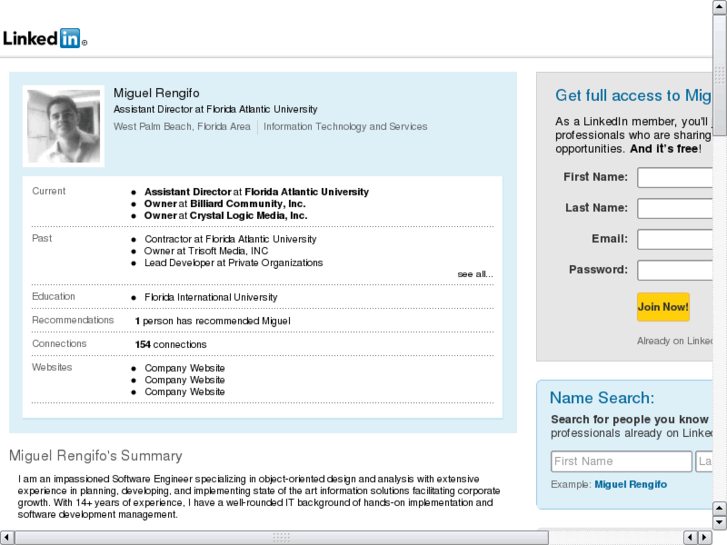The width and height of the screenshot is (727, 545).
Task: Open the example Miguel Rengifo link
Action: (631, 484)
